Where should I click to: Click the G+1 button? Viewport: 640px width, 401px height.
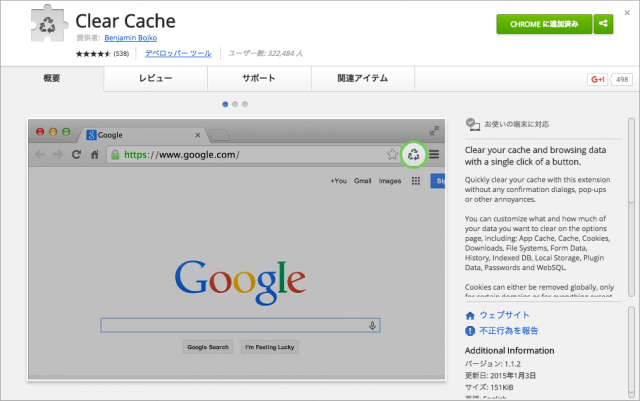point(598,79)
